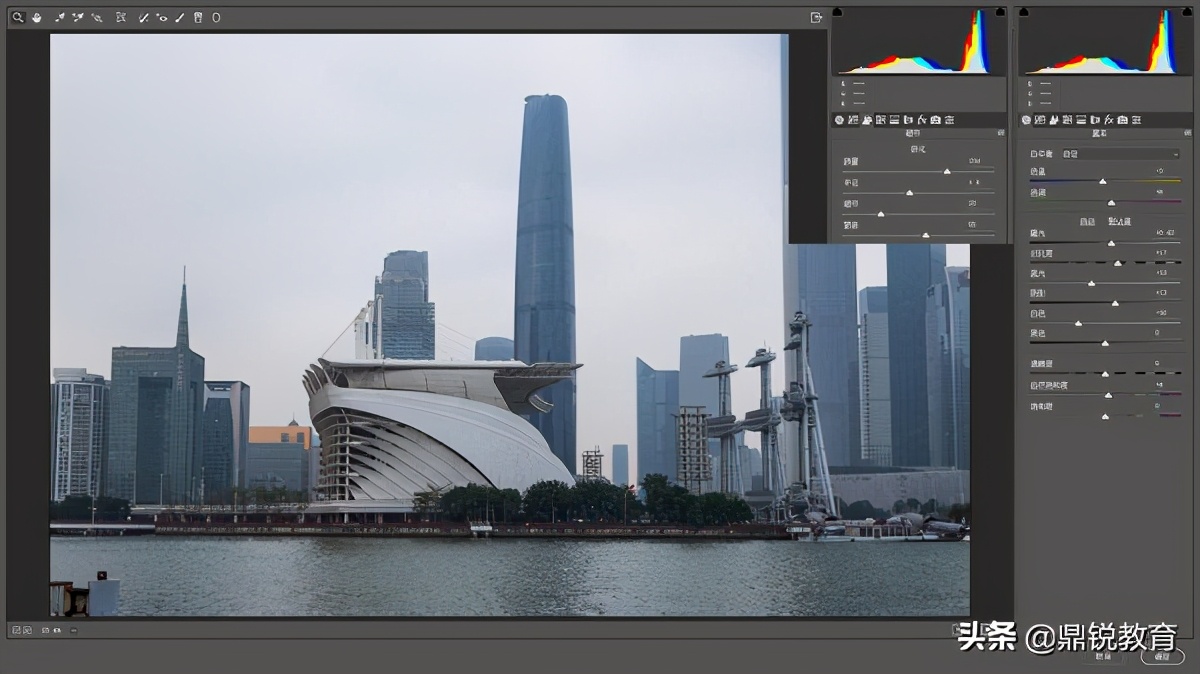Viewport: 1200px width, 674px height.
Task: Click the Highlights slider handle
Action: click(x=1091, y=283)
